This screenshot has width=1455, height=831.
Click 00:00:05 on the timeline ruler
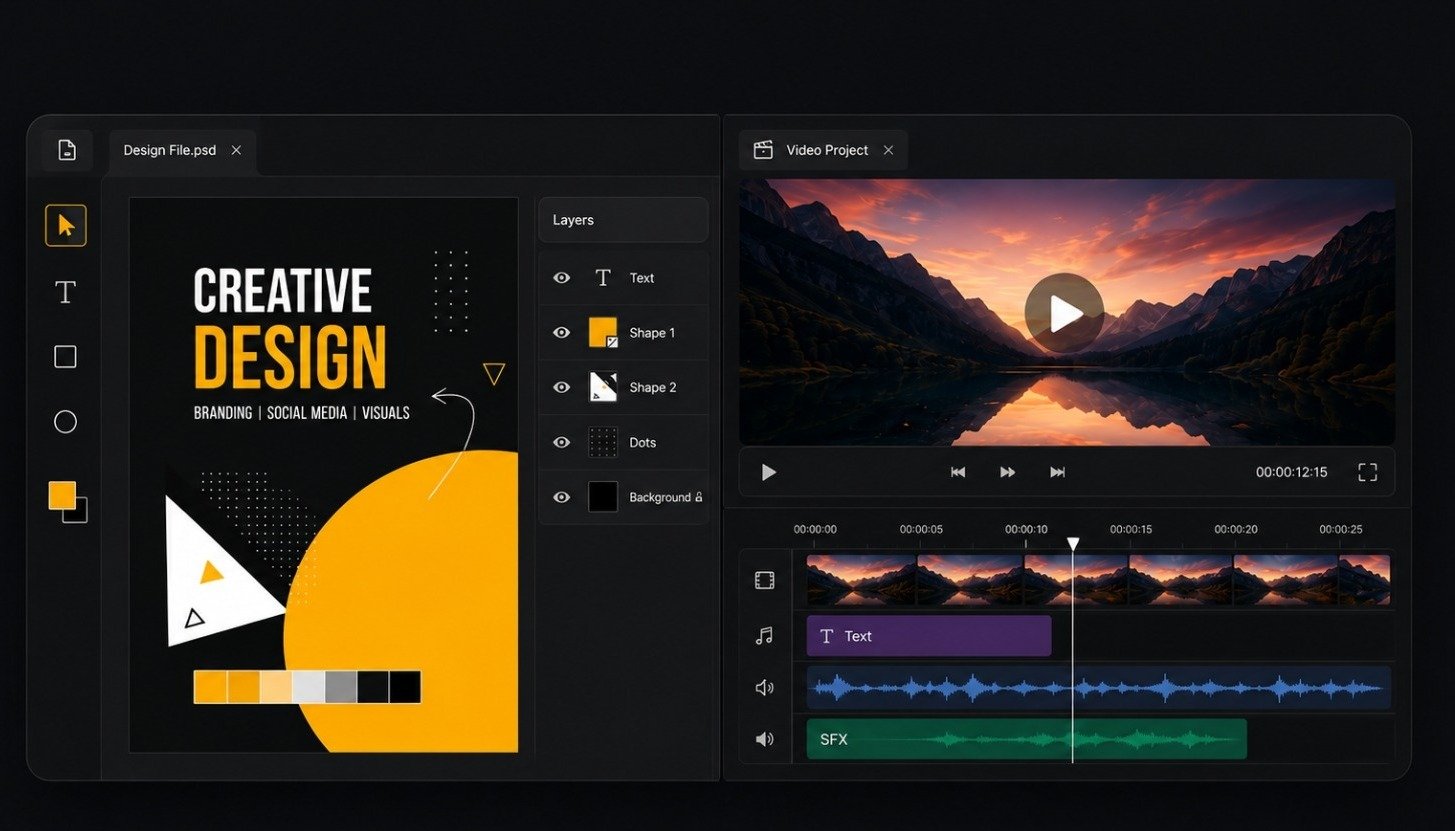click(921, 529)
